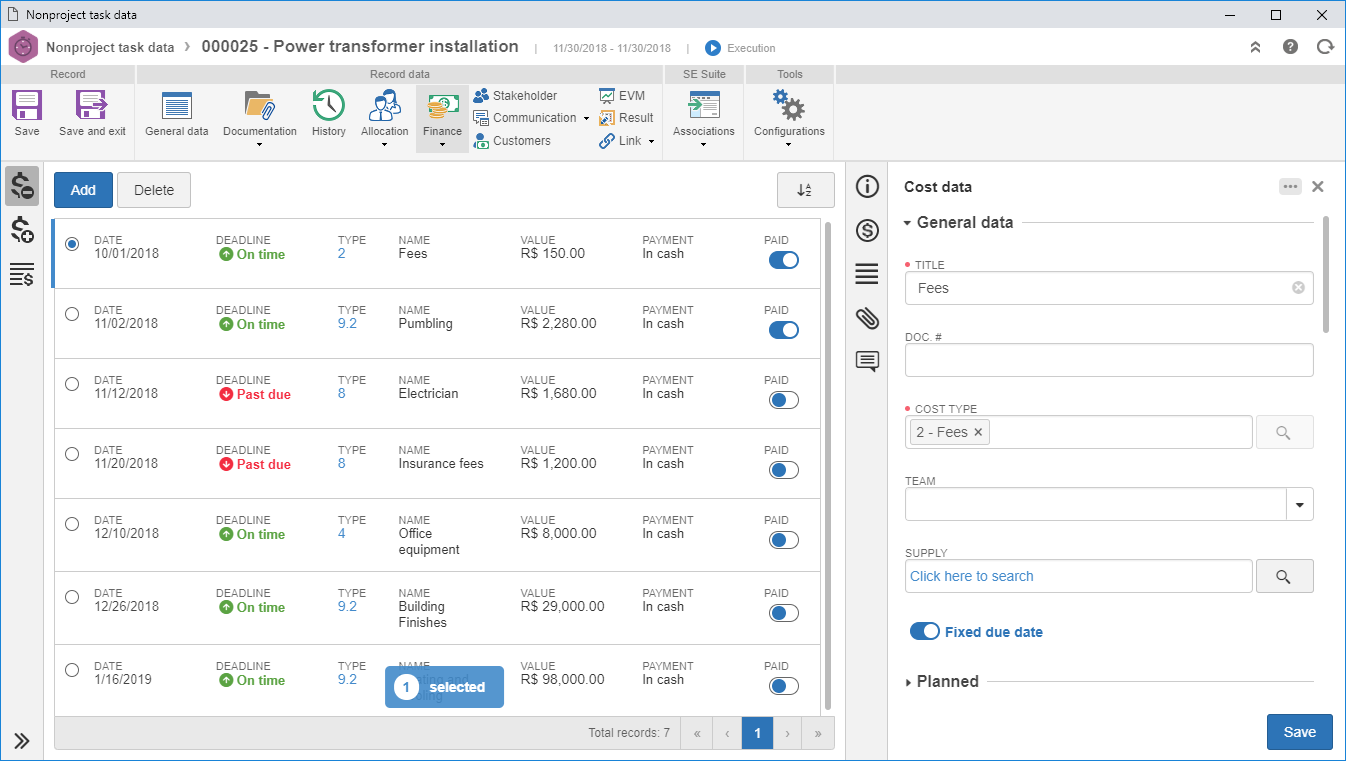The width and height of the screenshot is (1346, 761).
Task: Click the Configurations gears icon
Action: 789,105
